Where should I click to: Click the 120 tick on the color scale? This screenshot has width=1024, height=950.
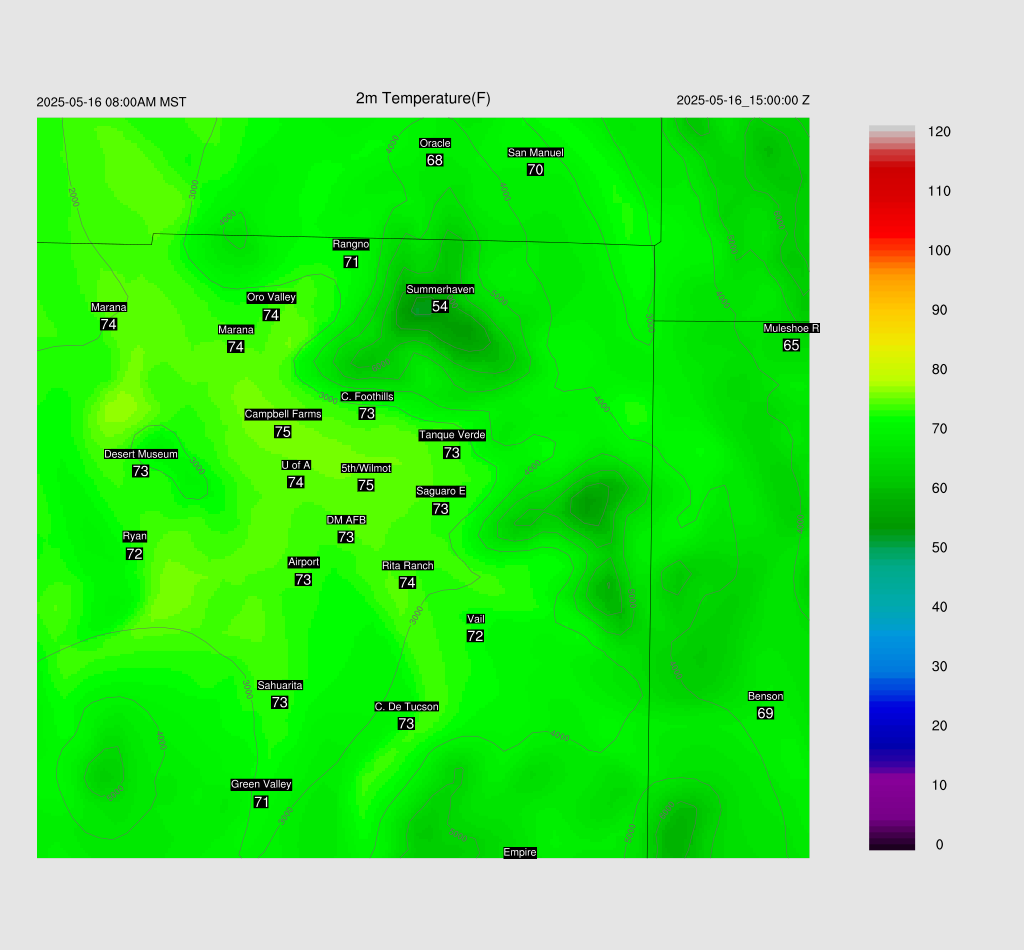[939, 131]
